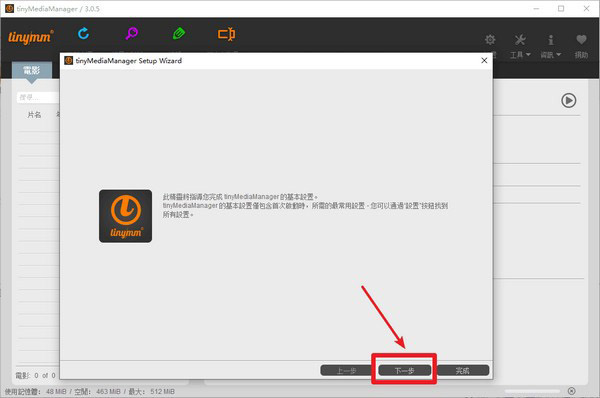This screenshot has width=600, height=398.
Task: Click the 片名 column header
Action: [x=34, y=114]
